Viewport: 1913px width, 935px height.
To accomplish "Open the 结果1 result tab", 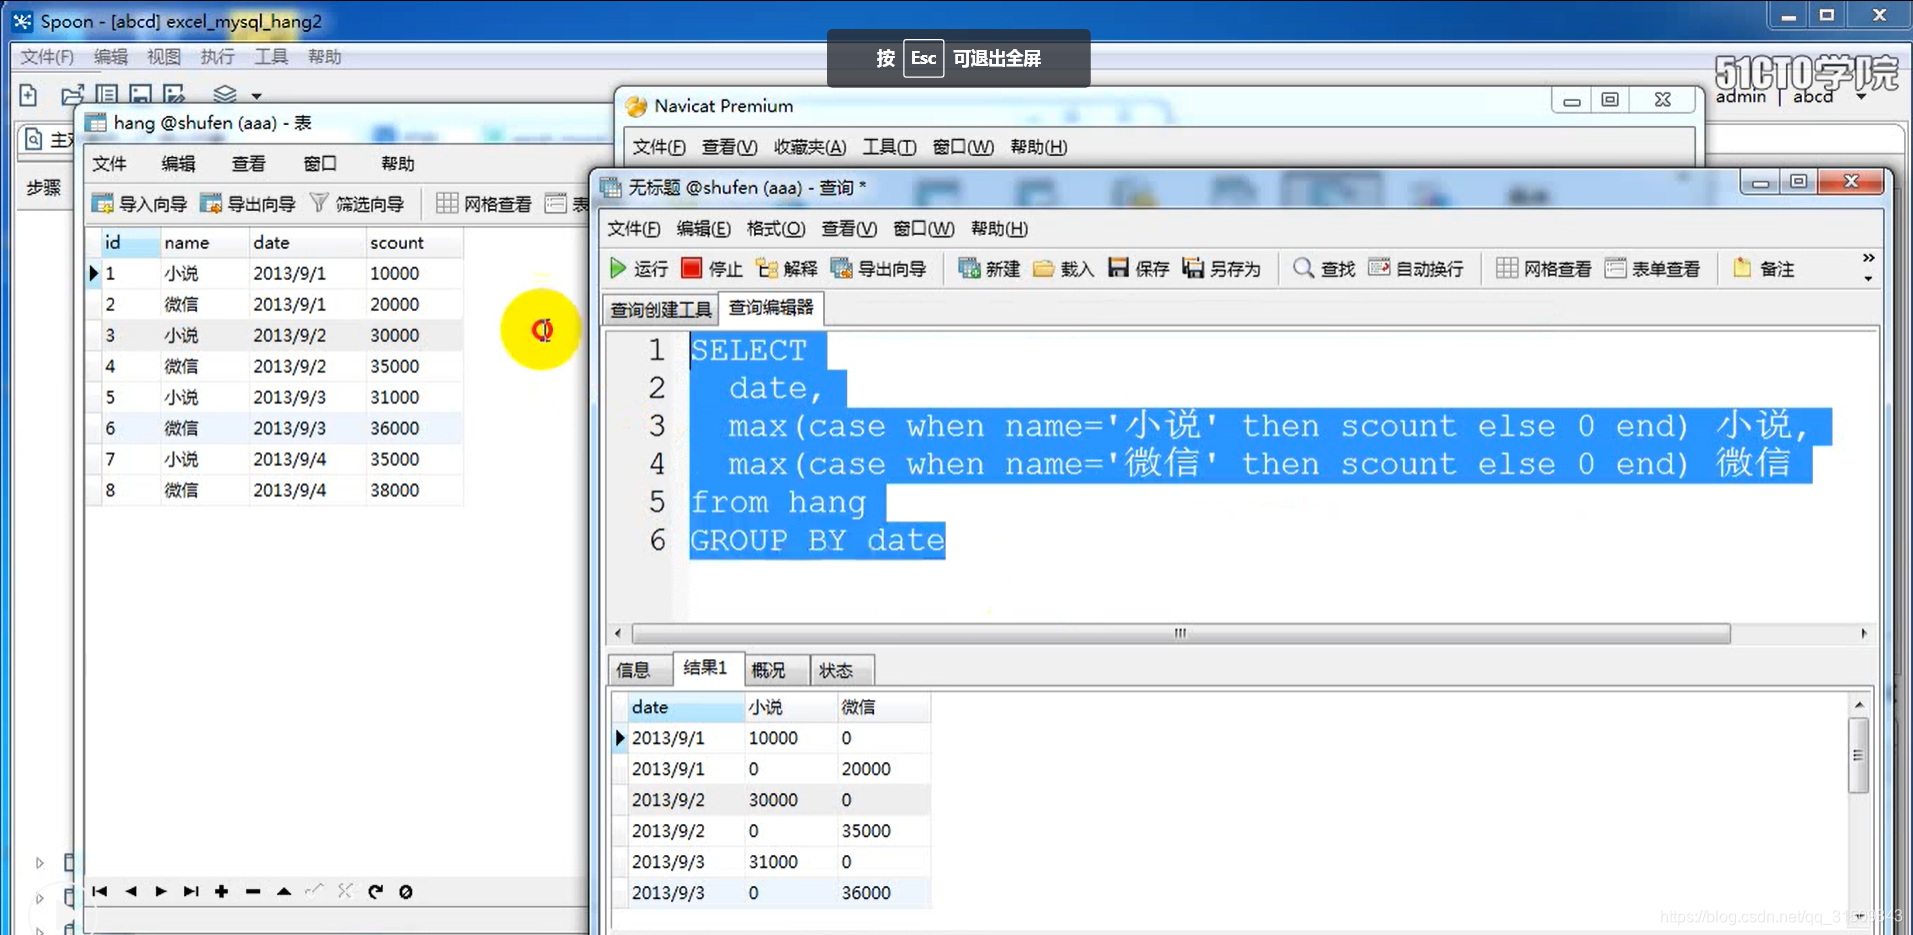I will pos(706,668).
